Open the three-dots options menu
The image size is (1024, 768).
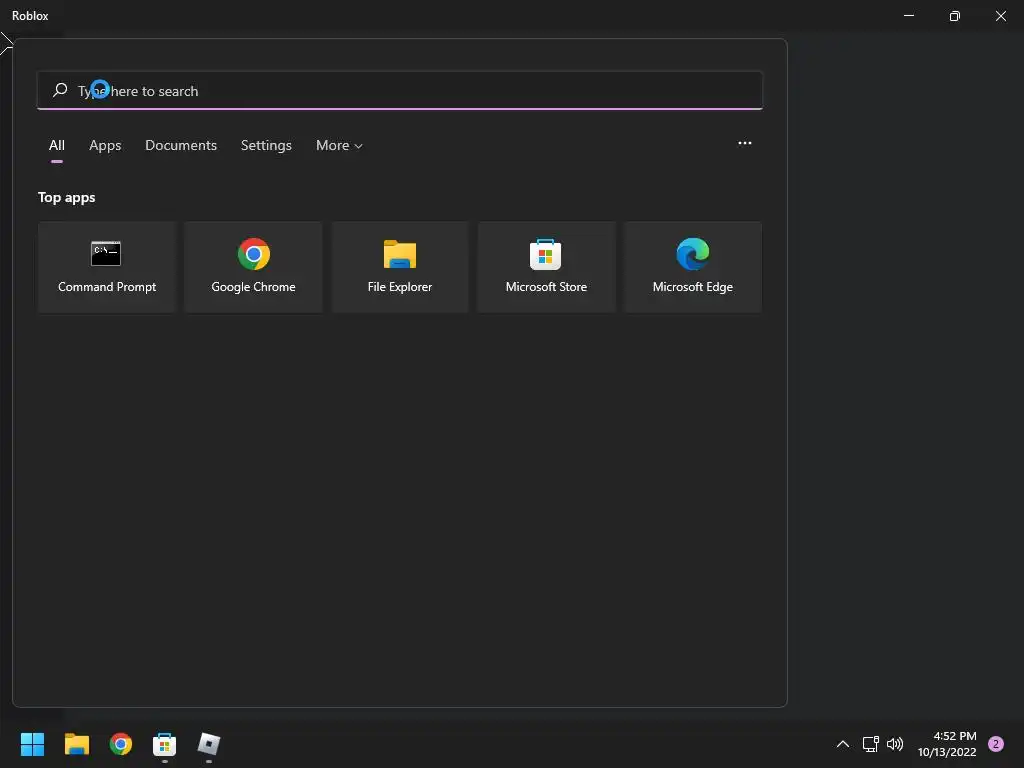point(744,143)
